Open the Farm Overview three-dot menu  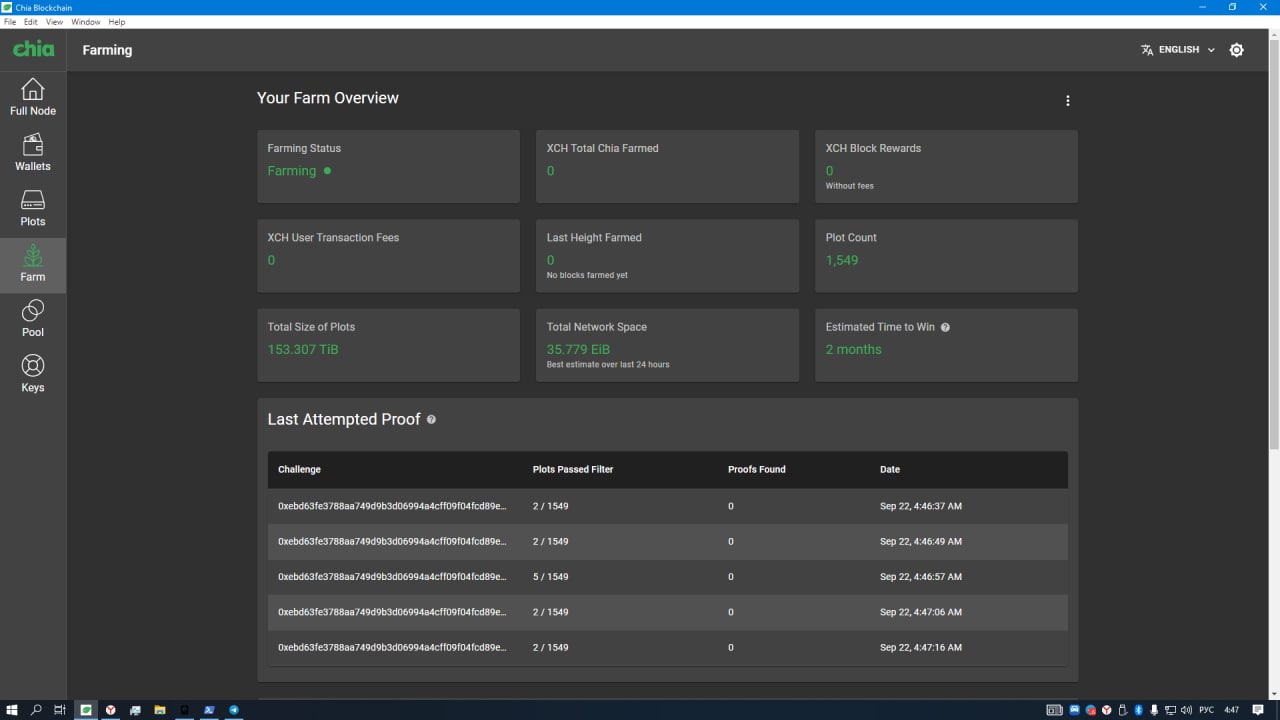point(1068,101)
